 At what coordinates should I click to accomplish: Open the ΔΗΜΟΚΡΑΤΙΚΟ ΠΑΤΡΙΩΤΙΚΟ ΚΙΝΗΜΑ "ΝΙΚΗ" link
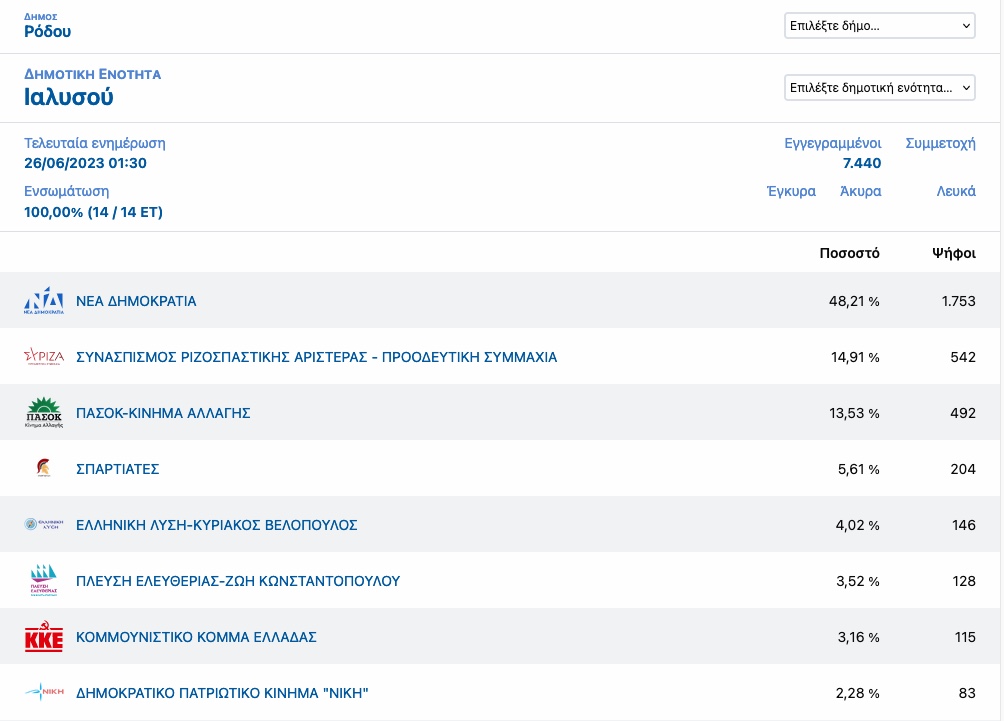point(222,693)
